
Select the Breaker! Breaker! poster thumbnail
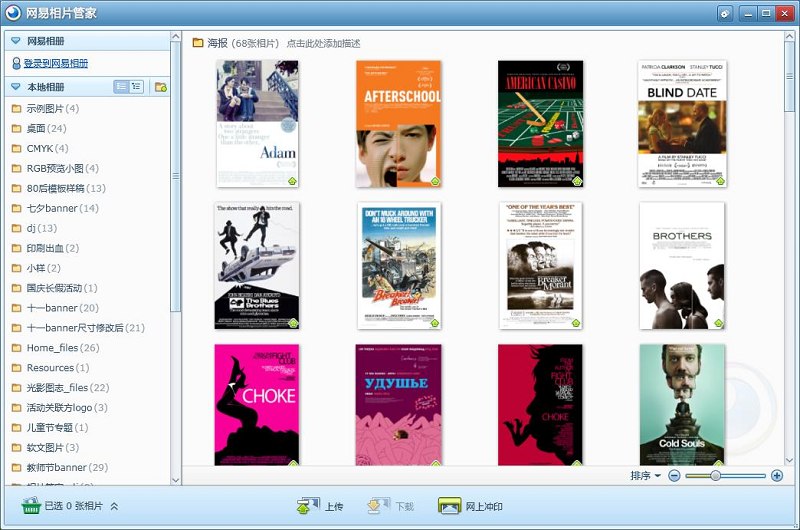399,265
